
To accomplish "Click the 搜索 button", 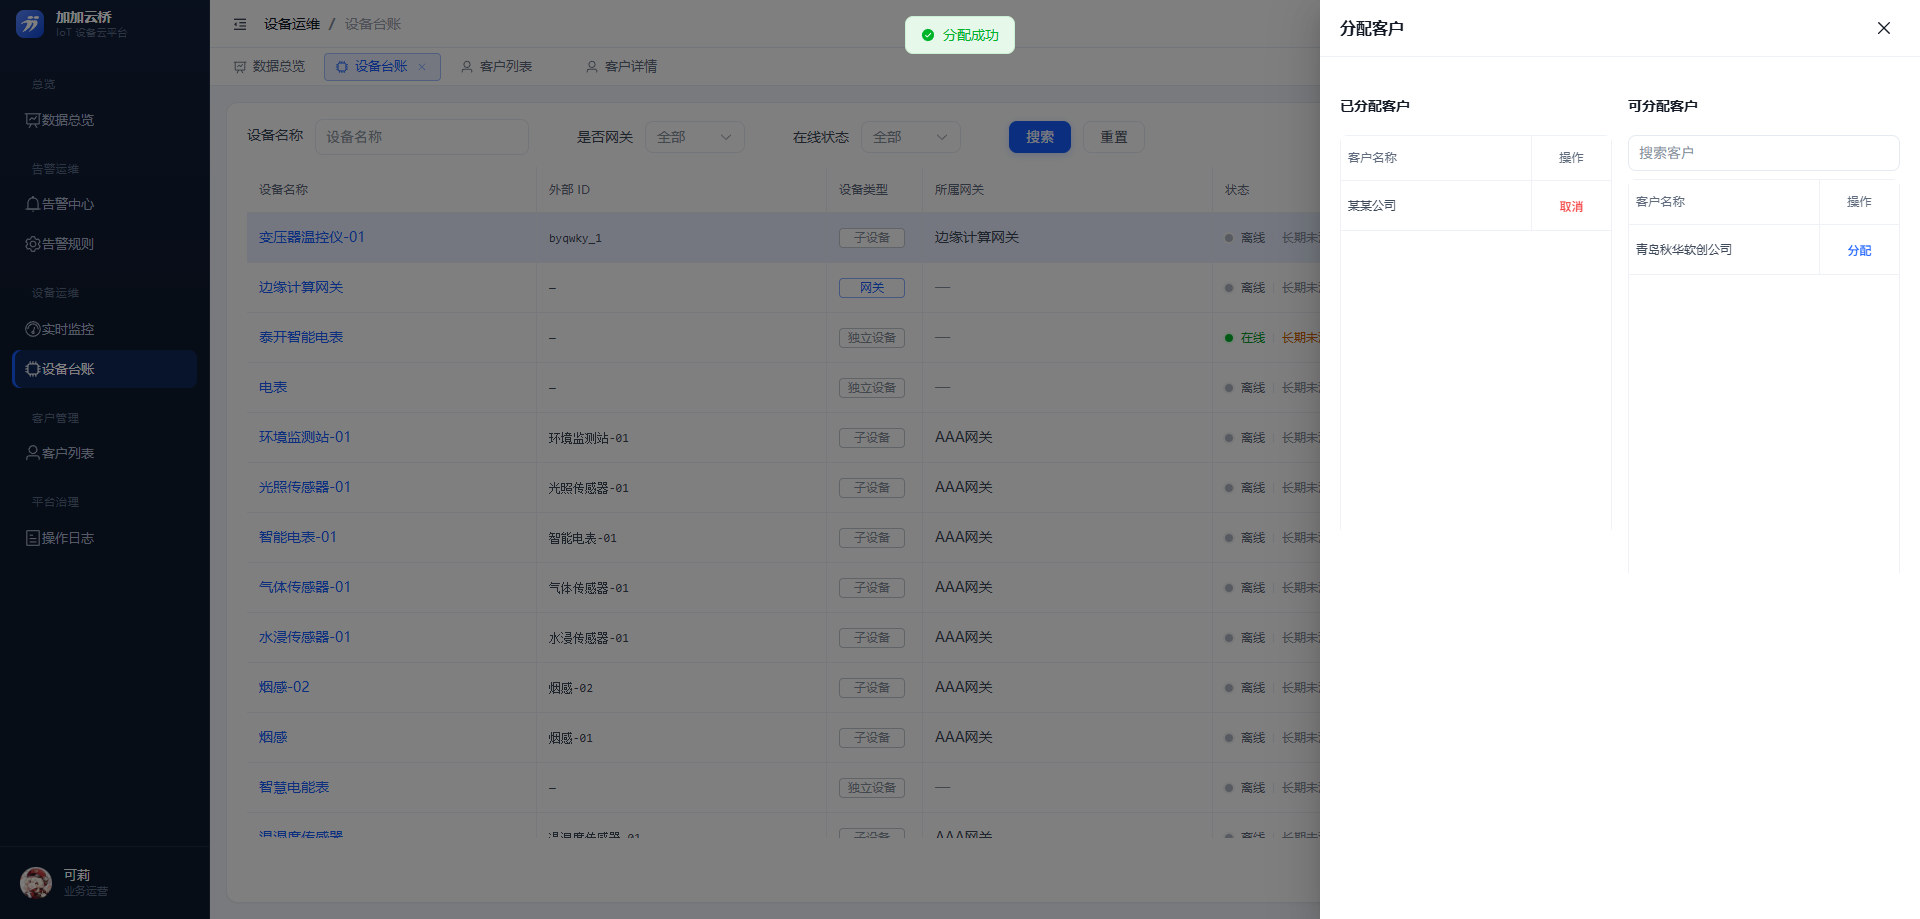I will (x=1040, y=137).
